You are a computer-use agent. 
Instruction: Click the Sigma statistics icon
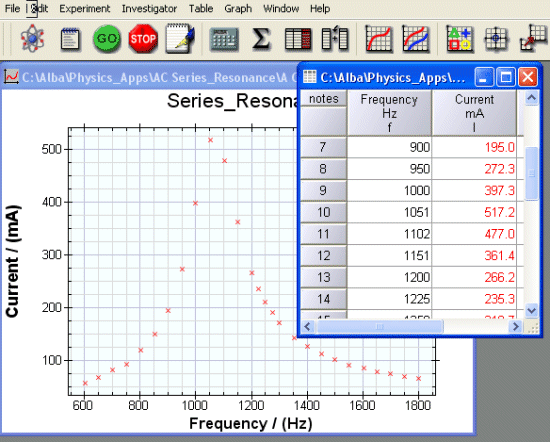(x=261, y=38)
